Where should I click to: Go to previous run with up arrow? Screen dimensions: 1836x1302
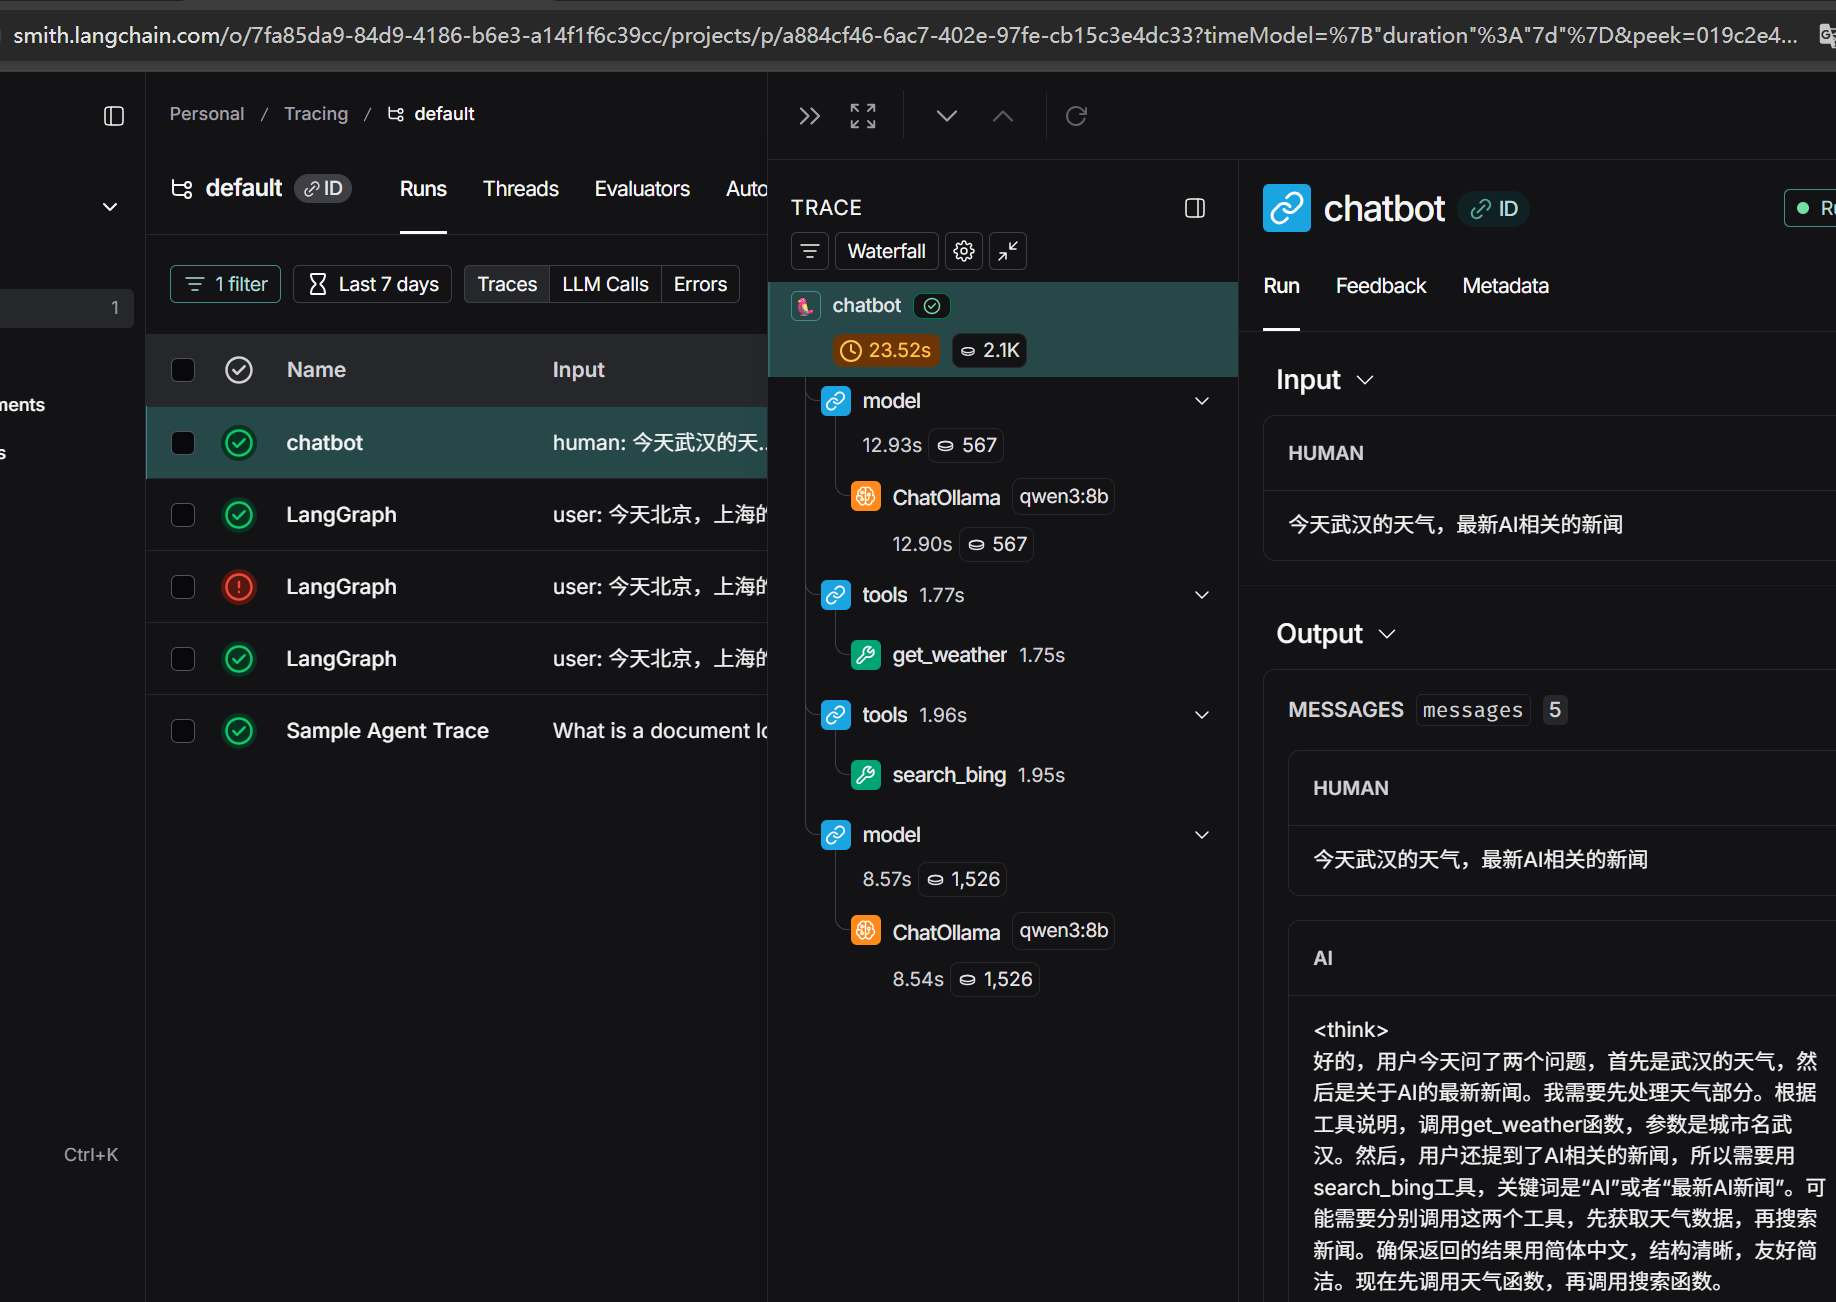click(1002, 116)
